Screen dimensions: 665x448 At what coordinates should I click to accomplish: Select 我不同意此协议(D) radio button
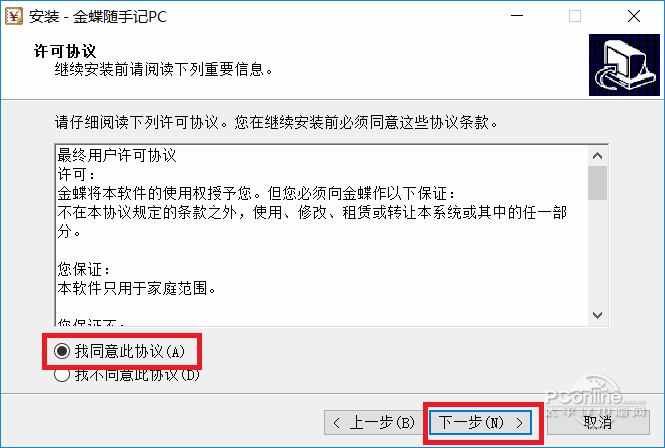click(x=62, y=375)
